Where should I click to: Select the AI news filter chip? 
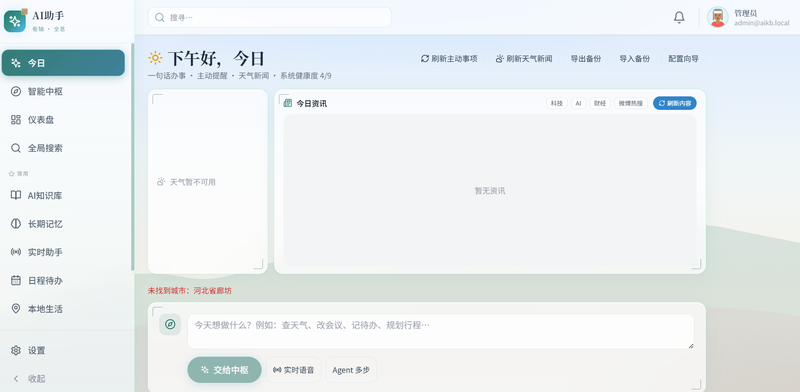click(578, 103)
